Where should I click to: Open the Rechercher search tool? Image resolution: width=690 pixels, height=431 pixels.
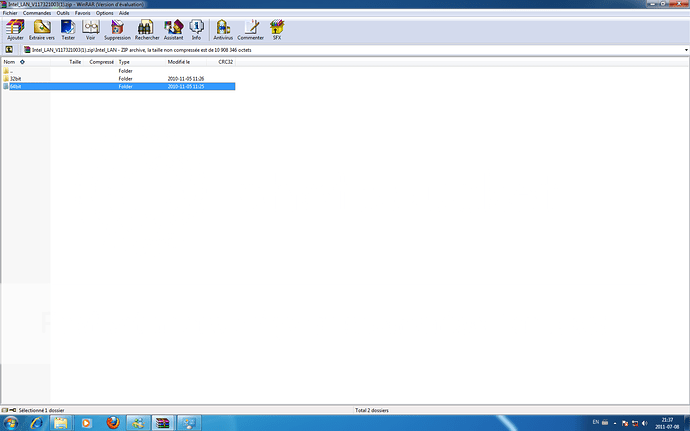(147, 29)
